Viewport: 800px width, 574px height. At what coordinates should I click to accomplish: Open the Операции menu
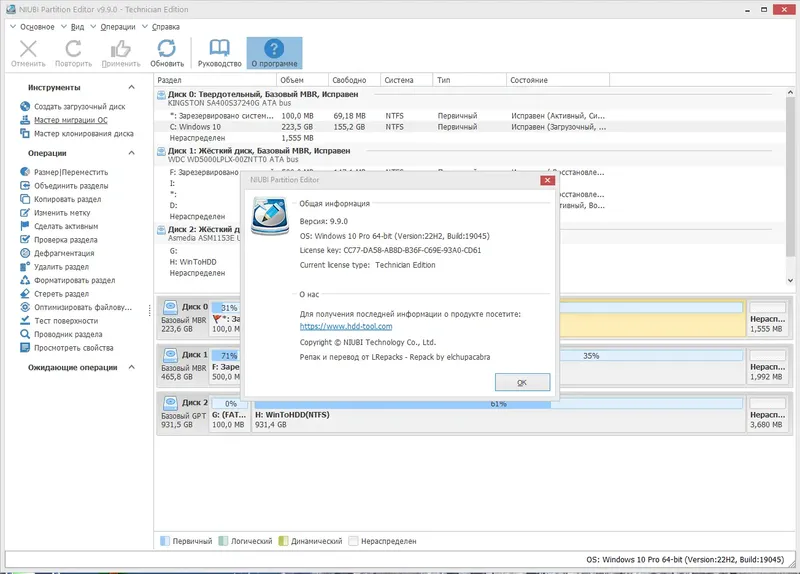(x=113, y=27)
